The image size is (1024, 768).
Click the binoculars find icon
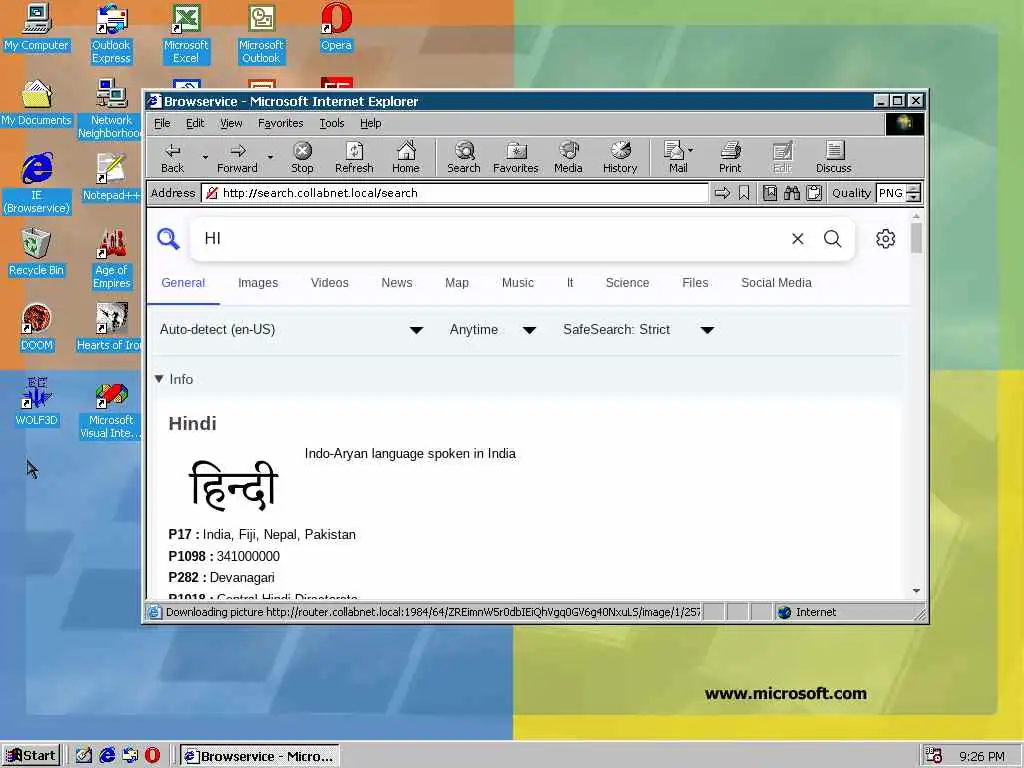click(792, 193)
